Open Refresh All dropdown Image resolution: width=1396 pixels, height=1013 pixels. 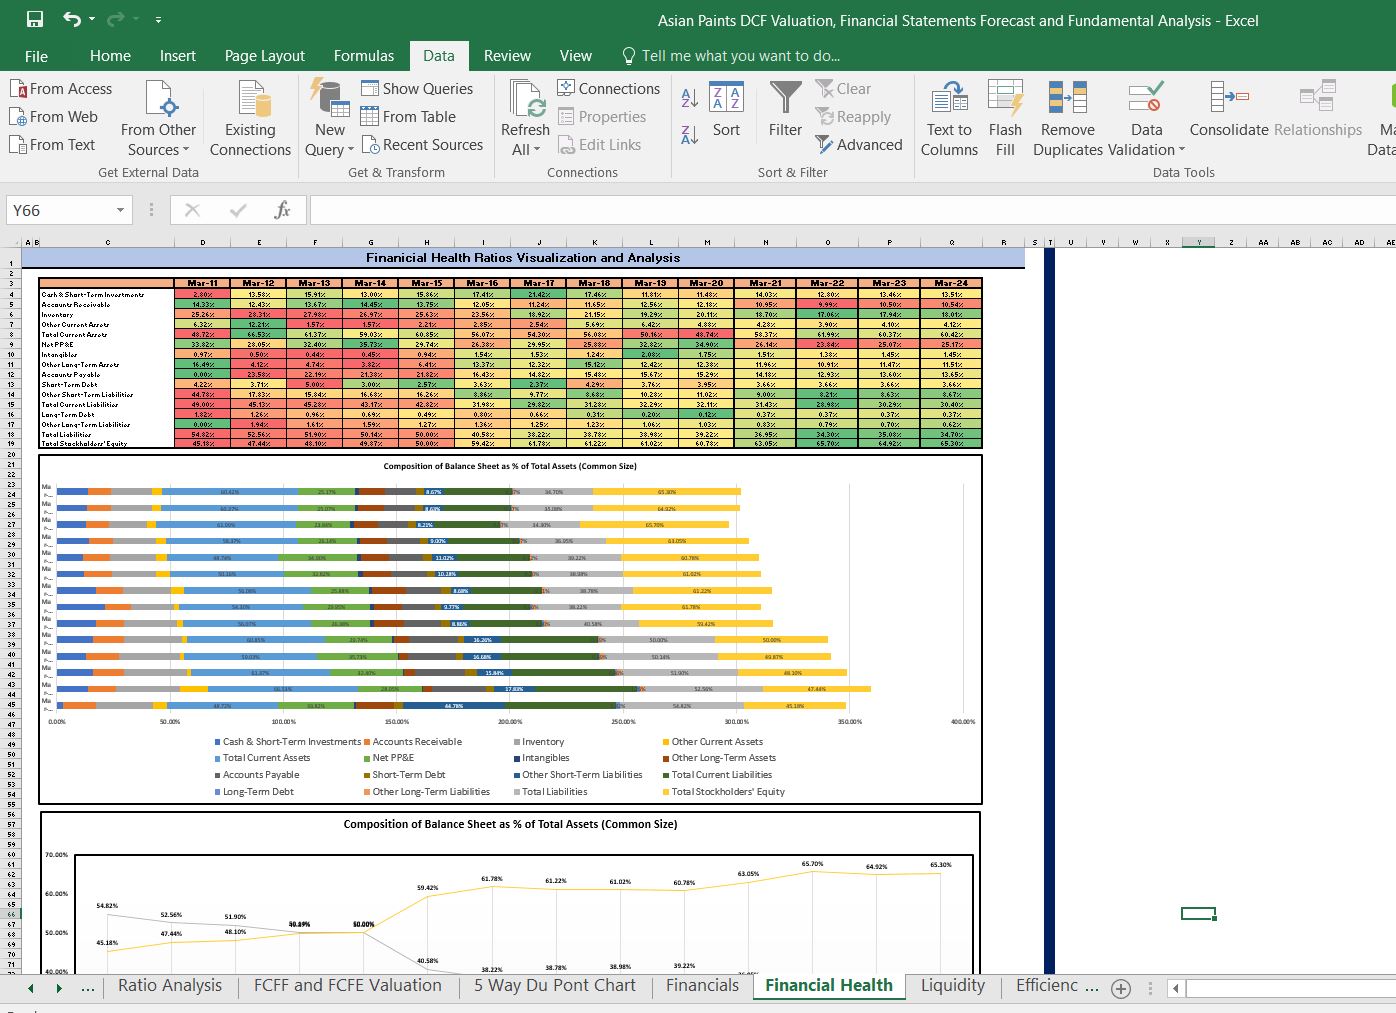tap(525, 118)
